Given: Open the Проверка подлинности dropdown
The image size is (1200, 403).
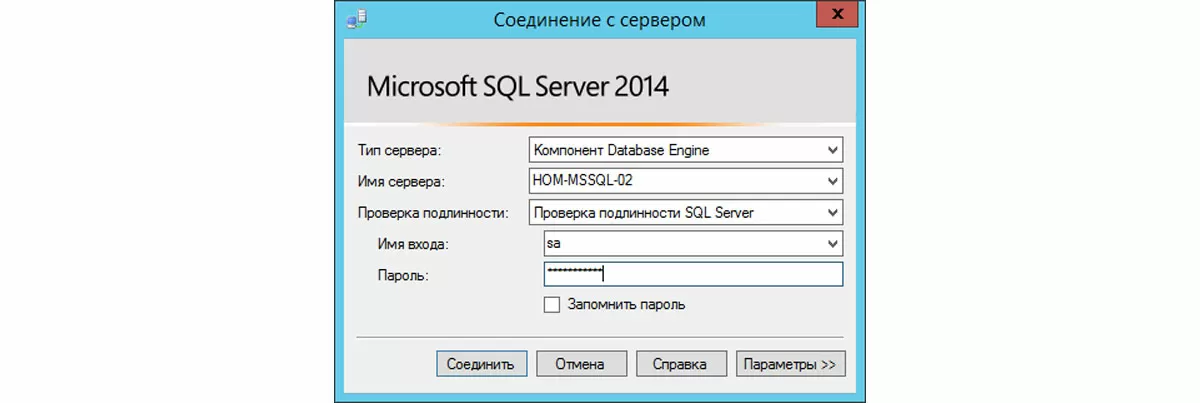Looking at the screenshot, I should tap(685, 212).
